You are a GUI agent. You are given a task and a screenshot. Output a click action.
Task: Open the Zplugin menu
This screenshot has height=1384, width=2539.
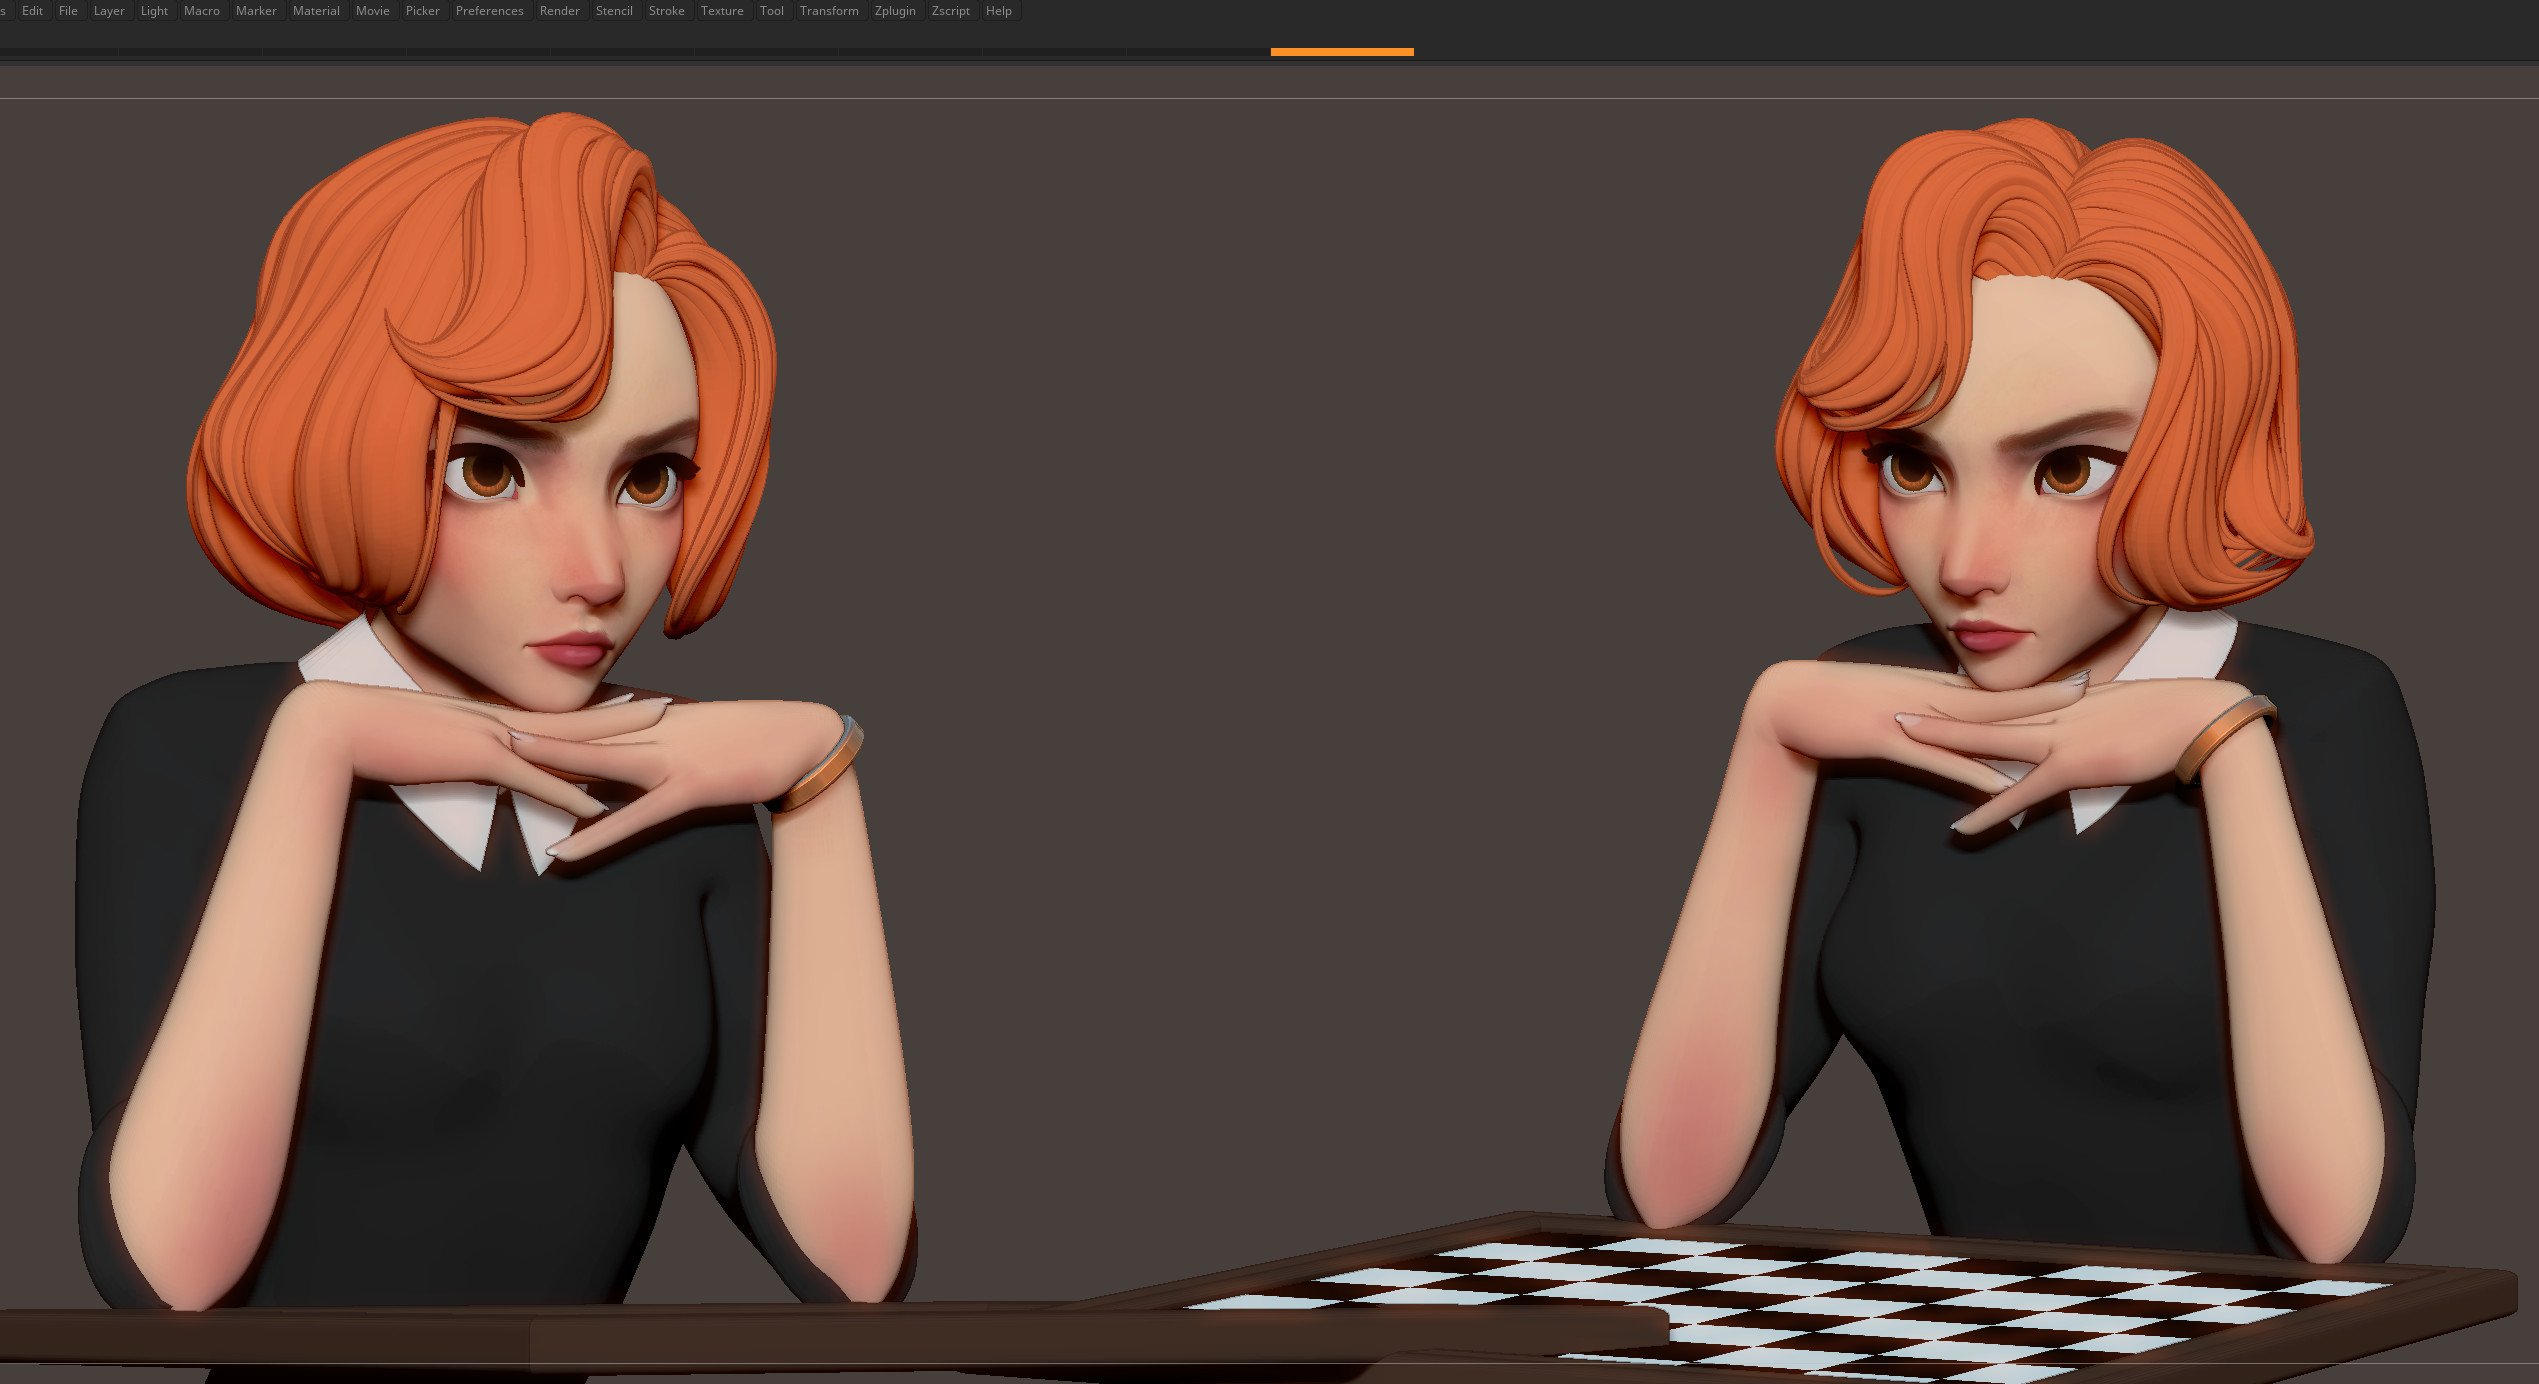coord(895,11)
